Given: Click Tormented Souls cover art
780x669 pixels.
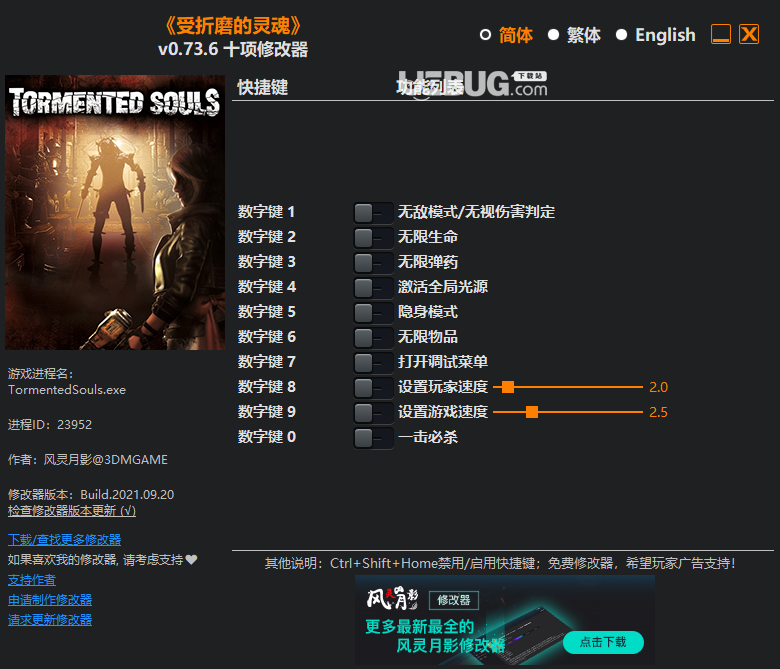Looking at the screenshot, I should (x=115, y=212).
